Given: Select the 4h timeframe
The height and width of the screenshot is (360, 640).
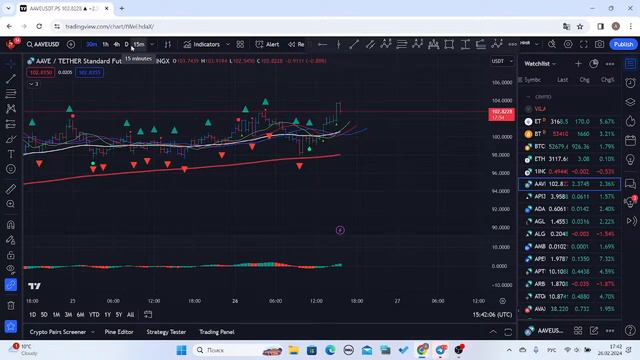Looking at the screenshot, I should pos(117,44).
